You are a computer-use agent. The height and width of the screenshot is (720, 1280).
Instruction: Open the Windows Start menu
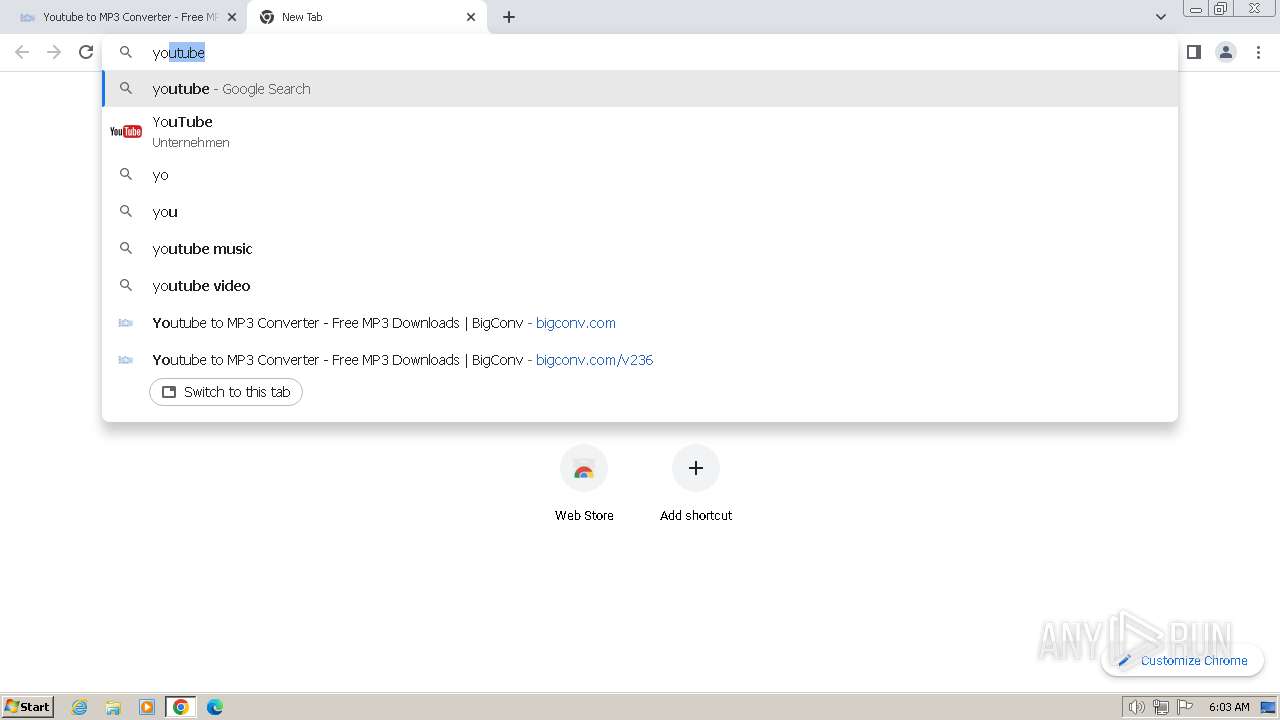click(28, 706)
